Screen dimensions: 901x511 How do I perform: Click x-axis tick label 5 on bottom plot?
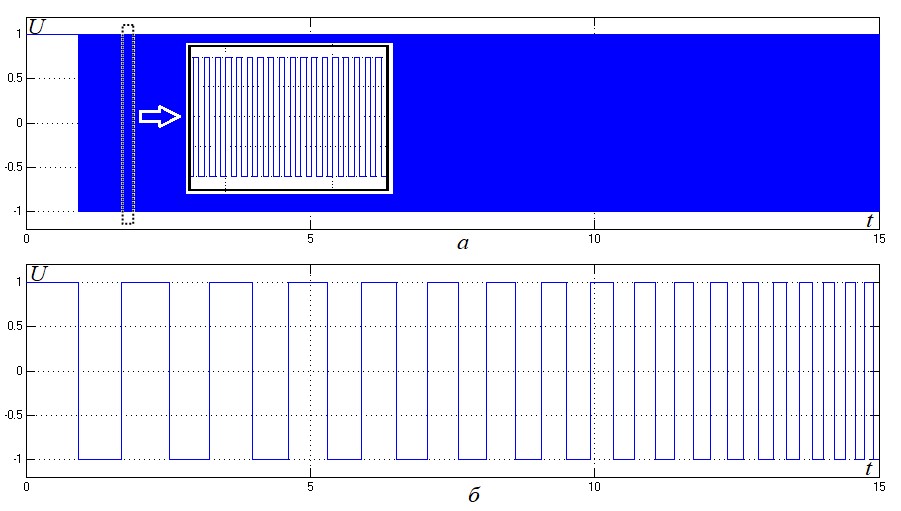[311, 487]
